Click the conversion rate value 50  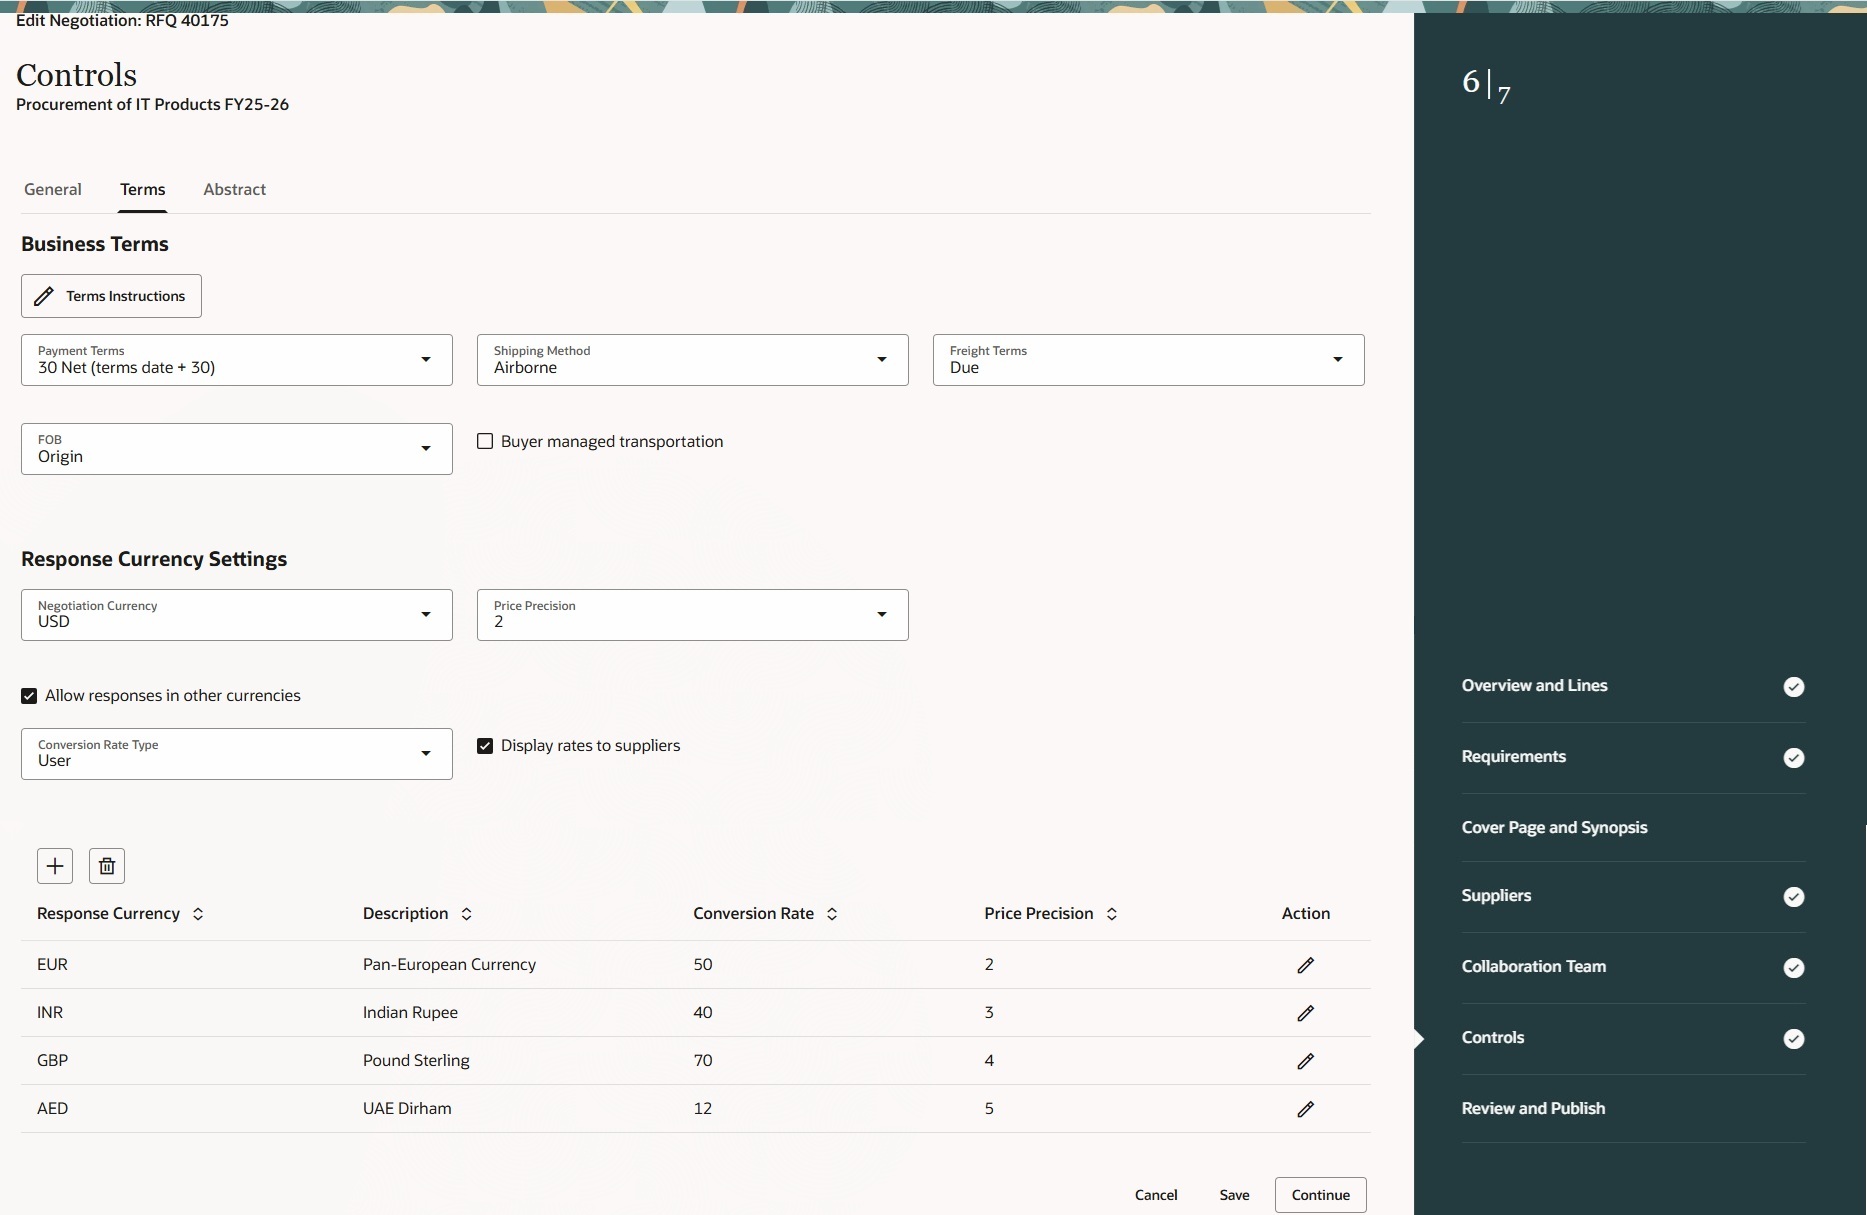[703, 965]
